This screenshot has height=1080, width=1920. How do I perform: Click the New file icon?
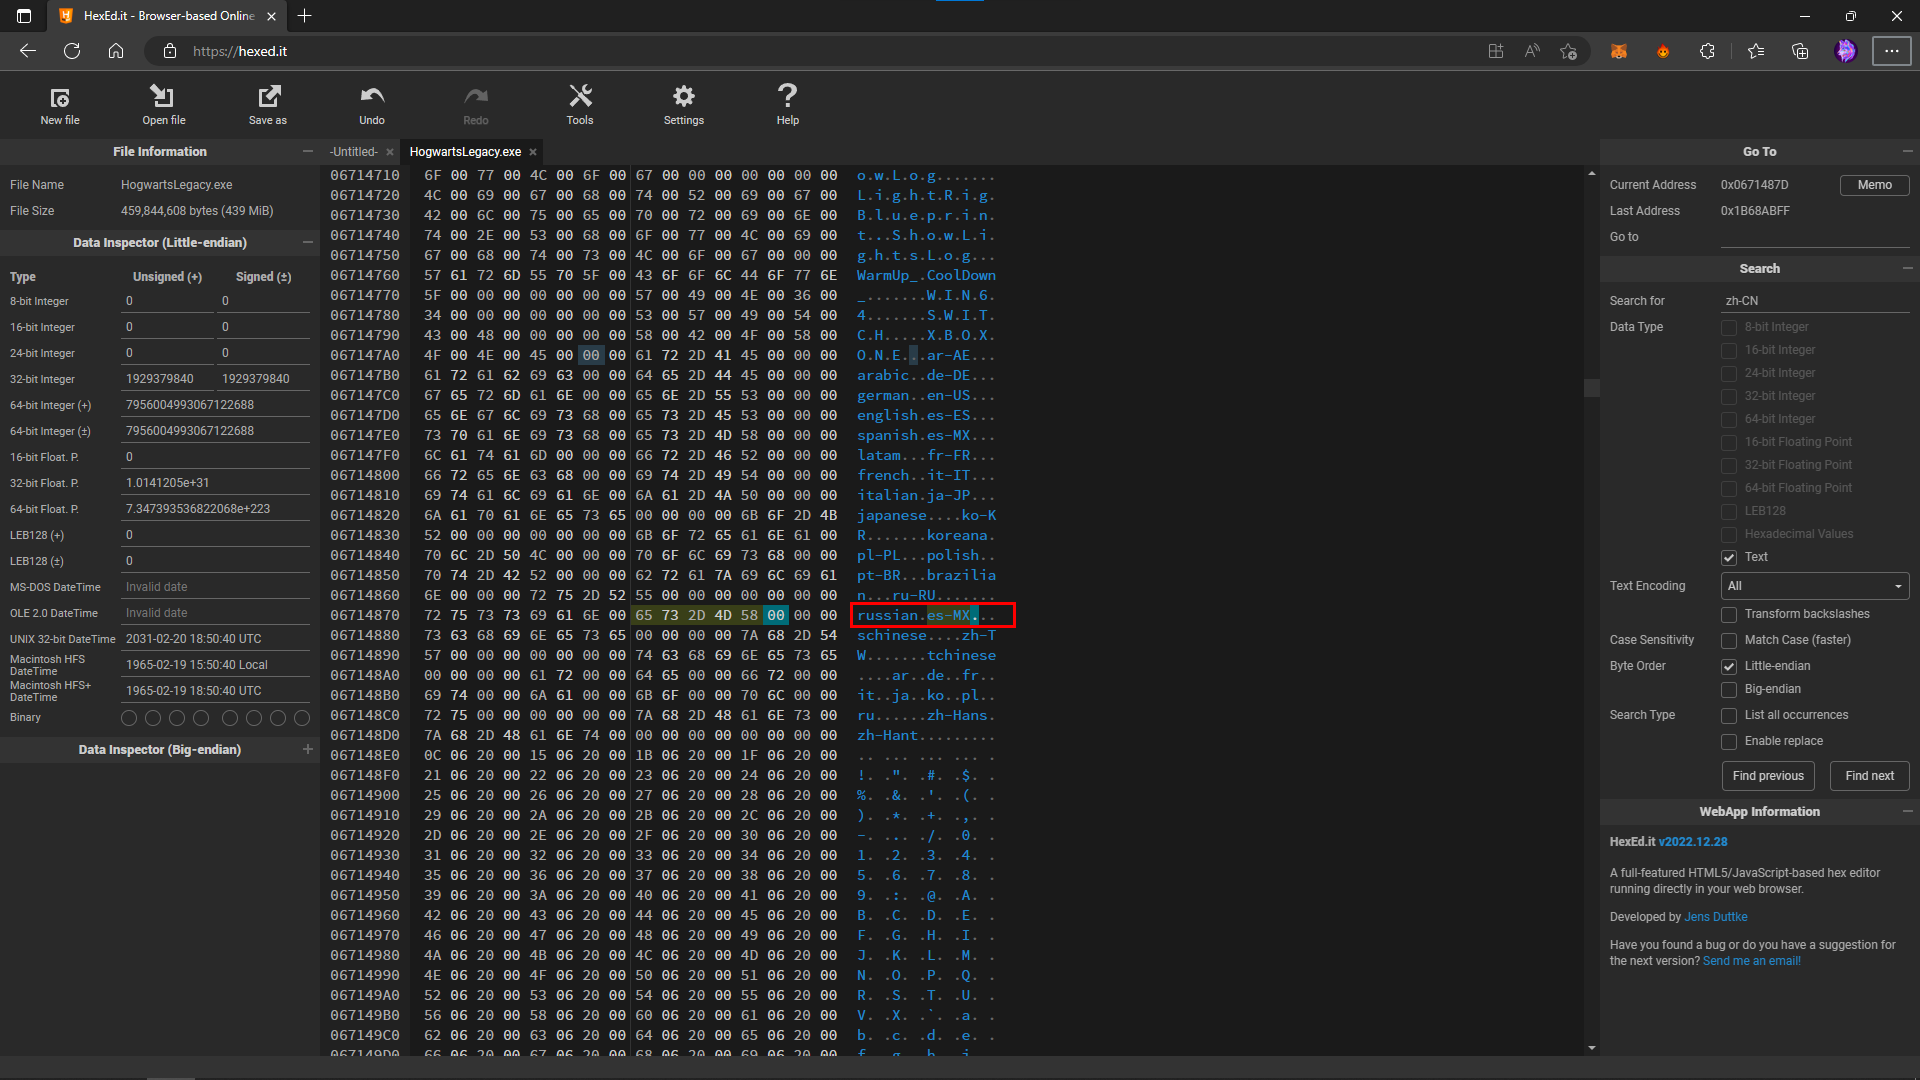click(60, 97)
